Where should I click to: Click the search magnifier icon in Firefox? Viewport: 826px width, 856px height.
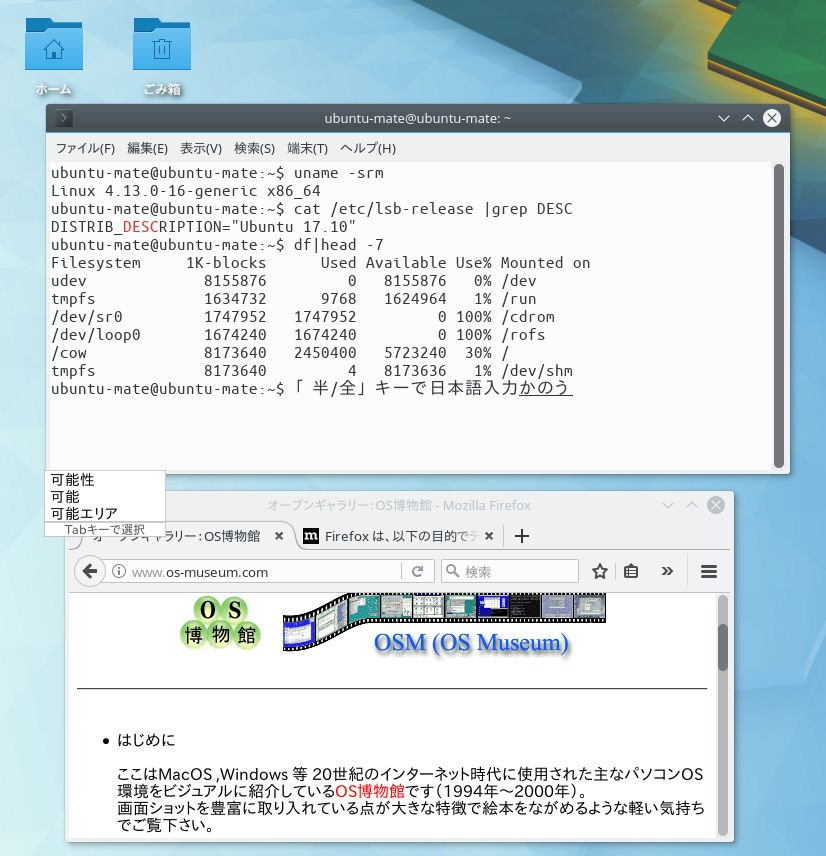click(452, 572)
